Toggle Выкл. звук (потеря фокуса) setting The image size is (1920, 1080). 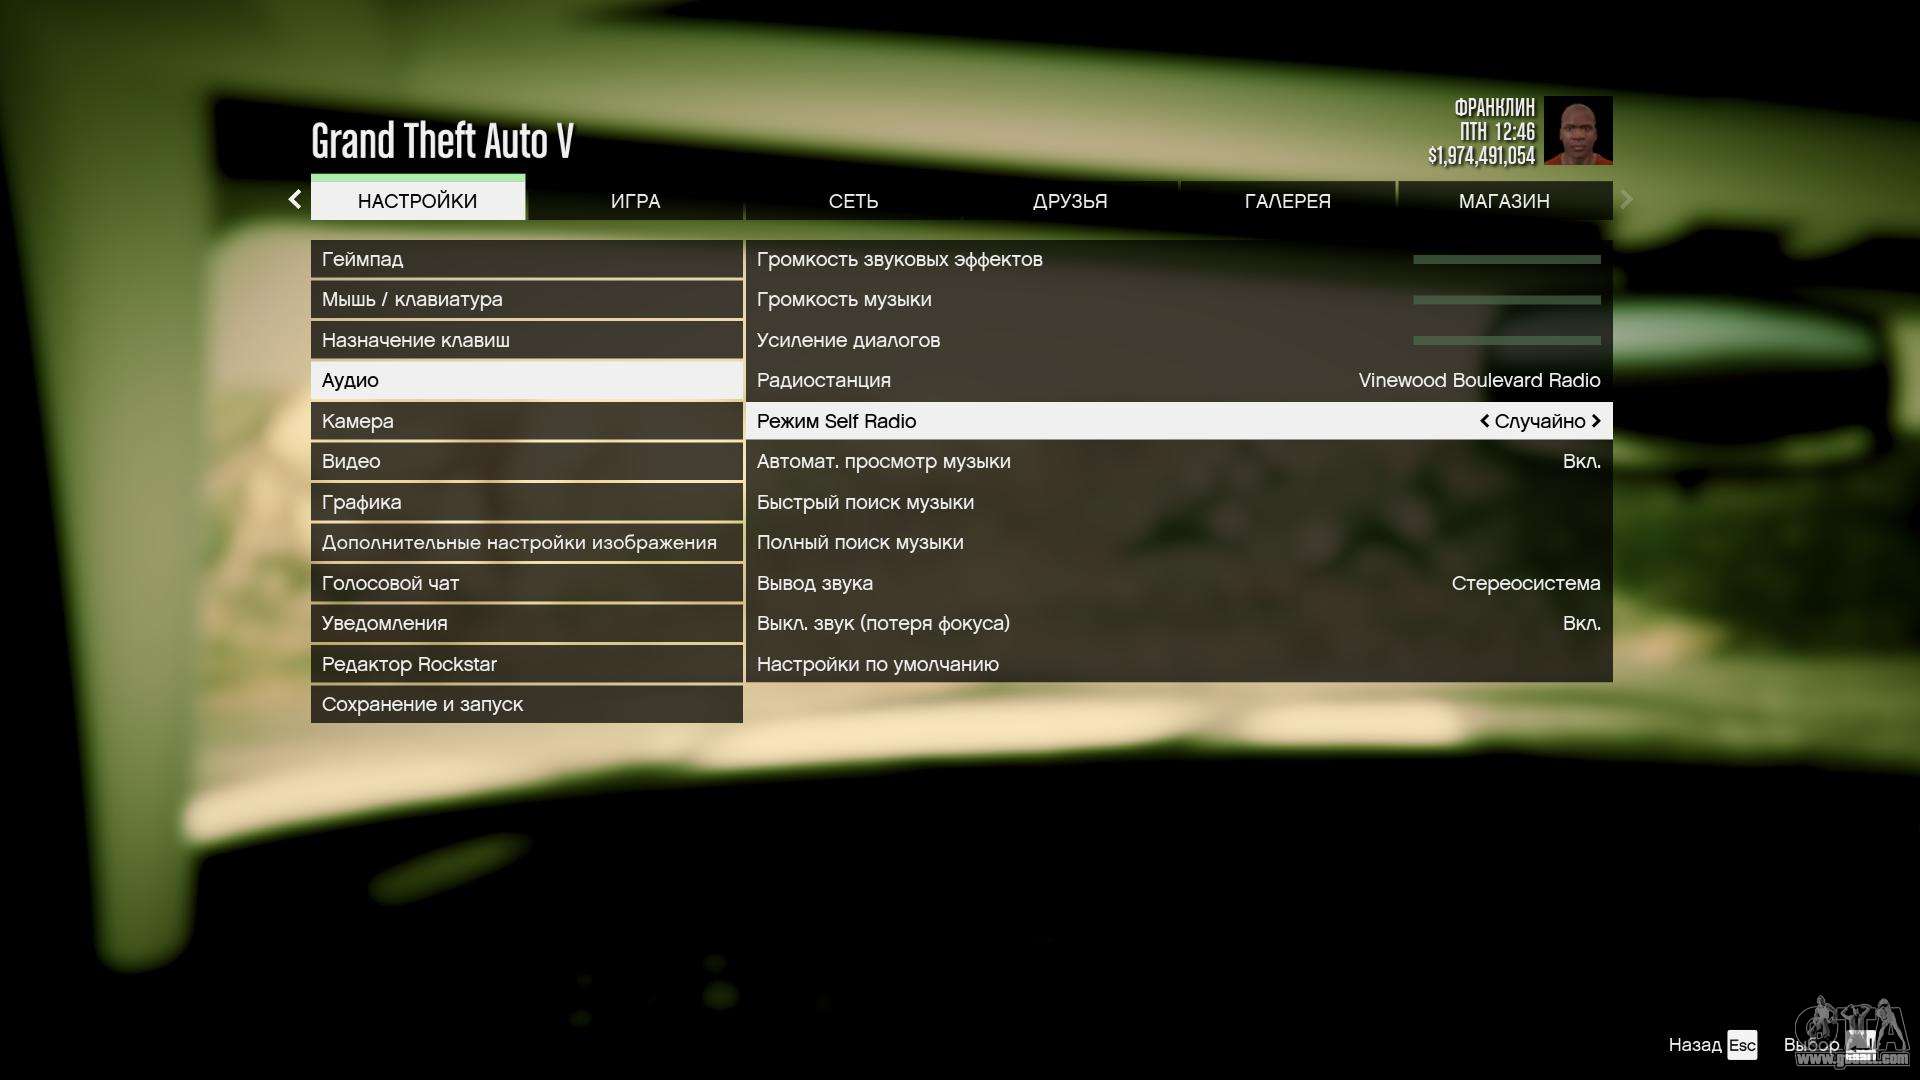(1179, 623)
